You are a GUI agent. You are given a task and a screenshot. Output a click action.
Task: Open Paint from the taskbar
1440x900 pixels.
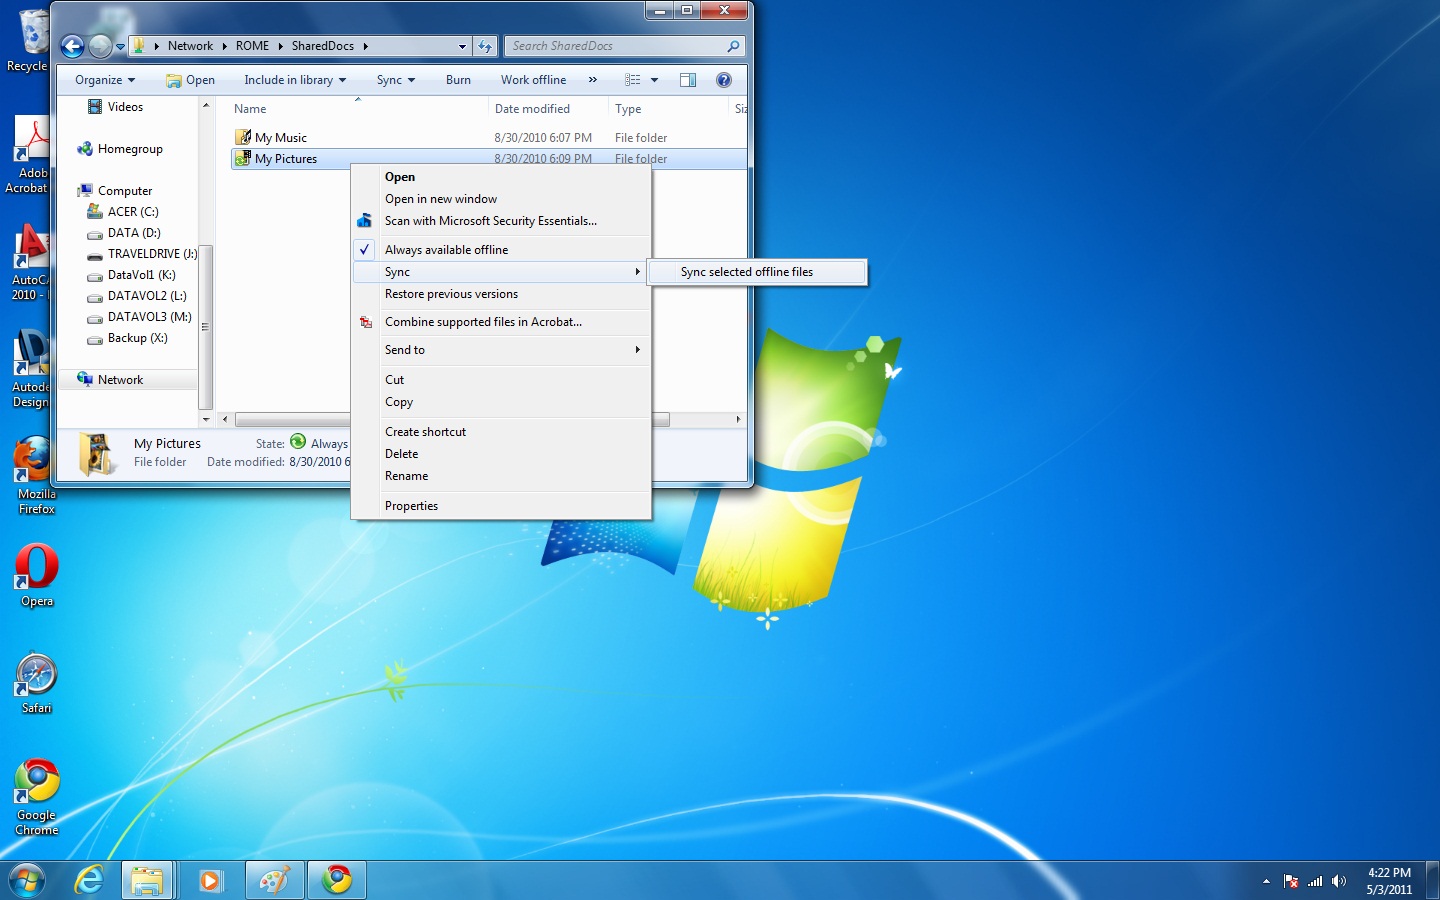274,880
